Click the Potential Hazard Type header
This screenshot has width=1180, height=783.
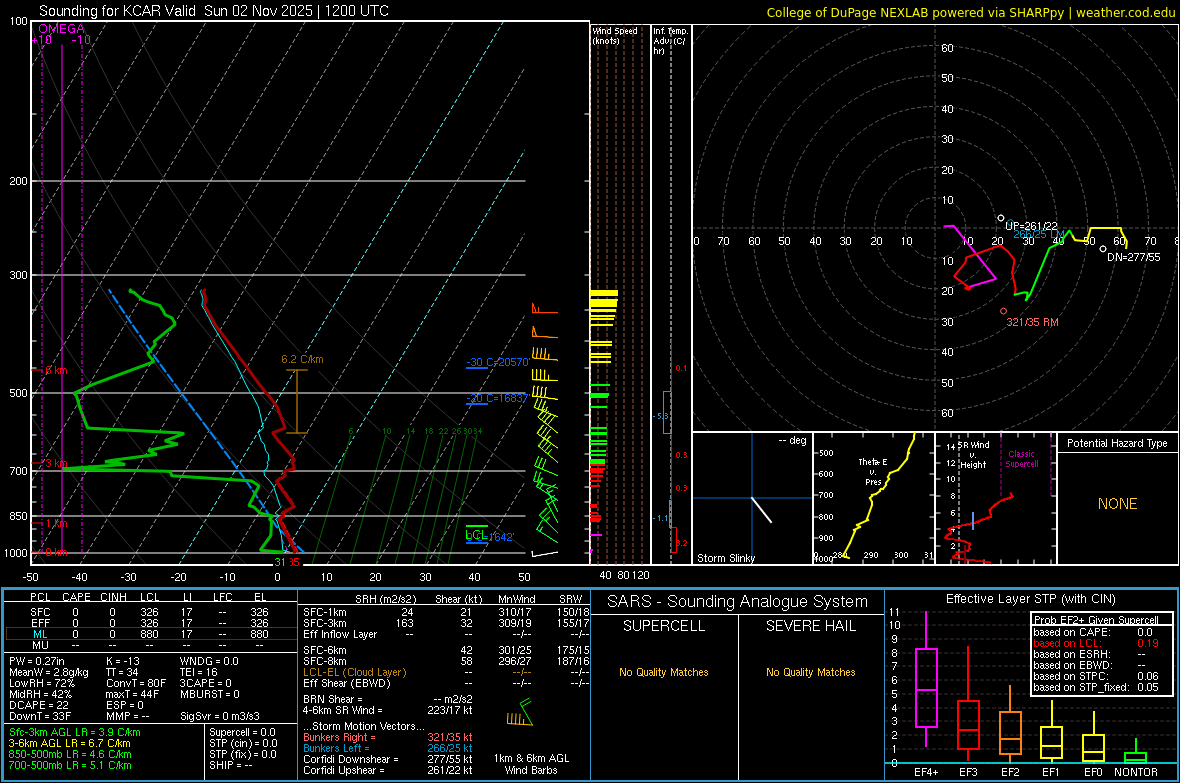coord(1117,443)
